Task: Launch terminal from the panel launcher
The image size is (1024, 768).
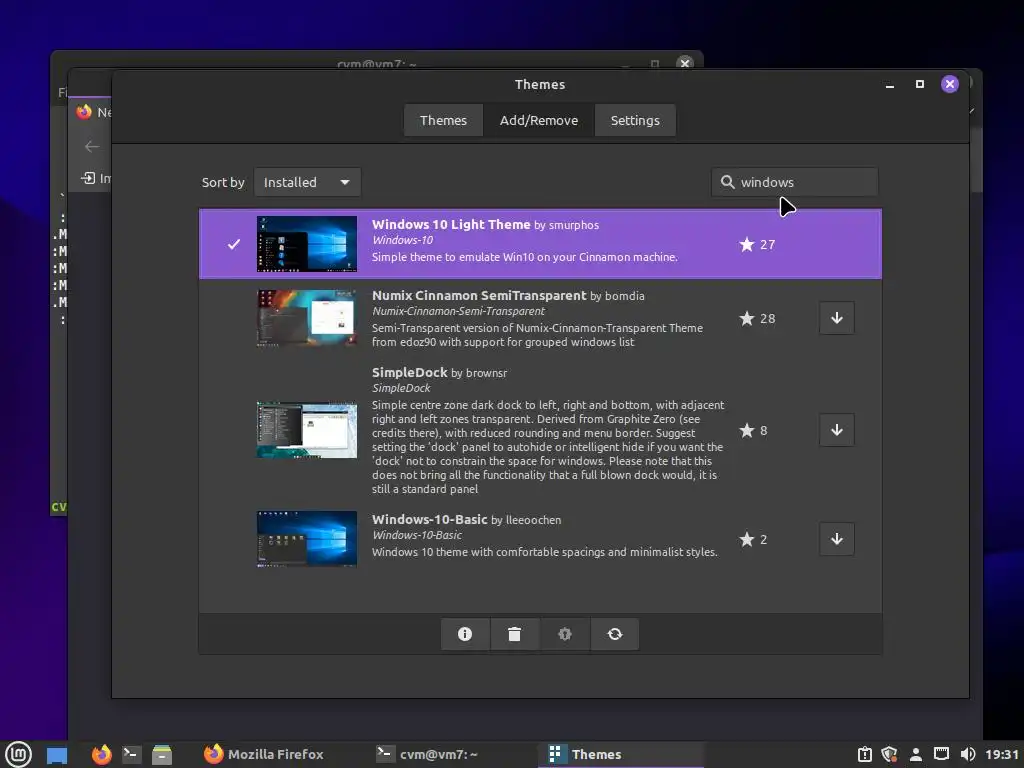Action: [131, 754]
